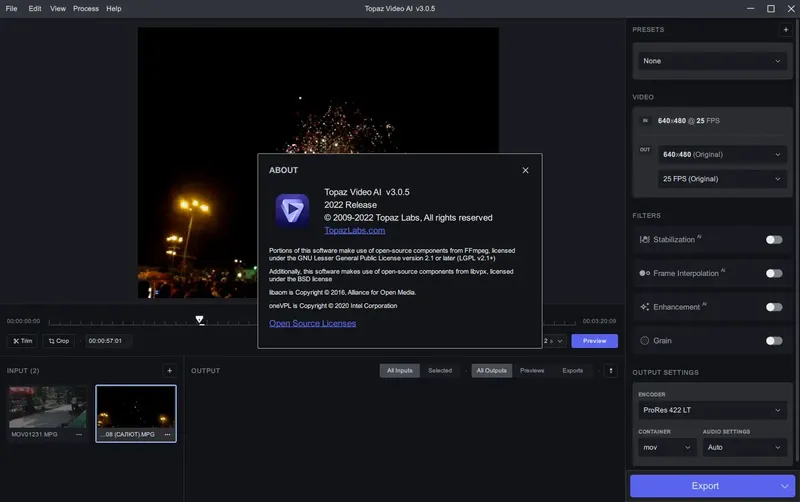Image resolution: width=800 pixels, height=502 pixels.
Task: Add input video with plus icon
Action: click(x=169, y=371)
